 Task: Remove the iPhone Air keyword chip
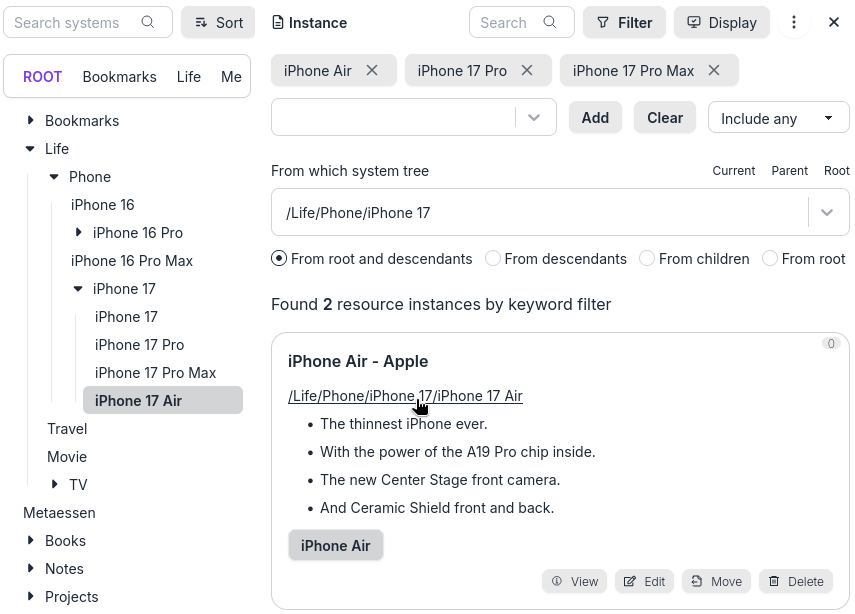[372, 70]
